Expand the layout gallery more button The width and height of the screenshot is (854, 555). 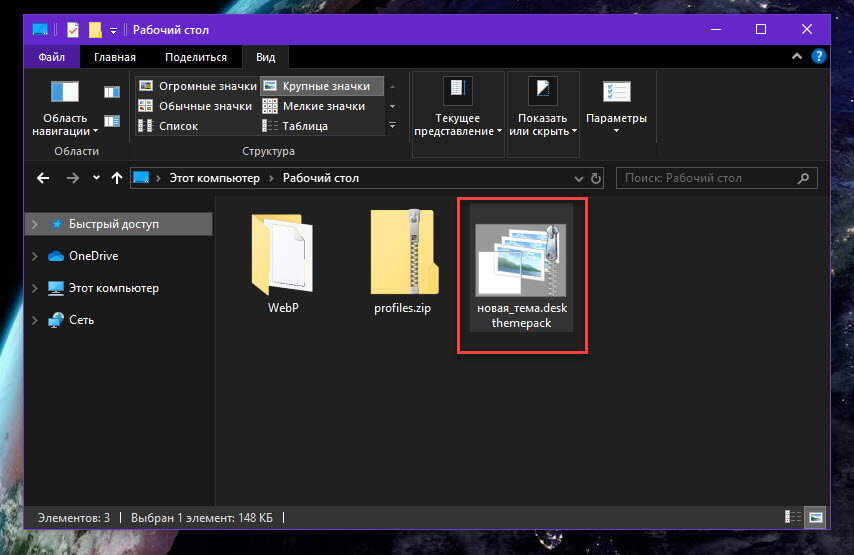coord(392,126)
